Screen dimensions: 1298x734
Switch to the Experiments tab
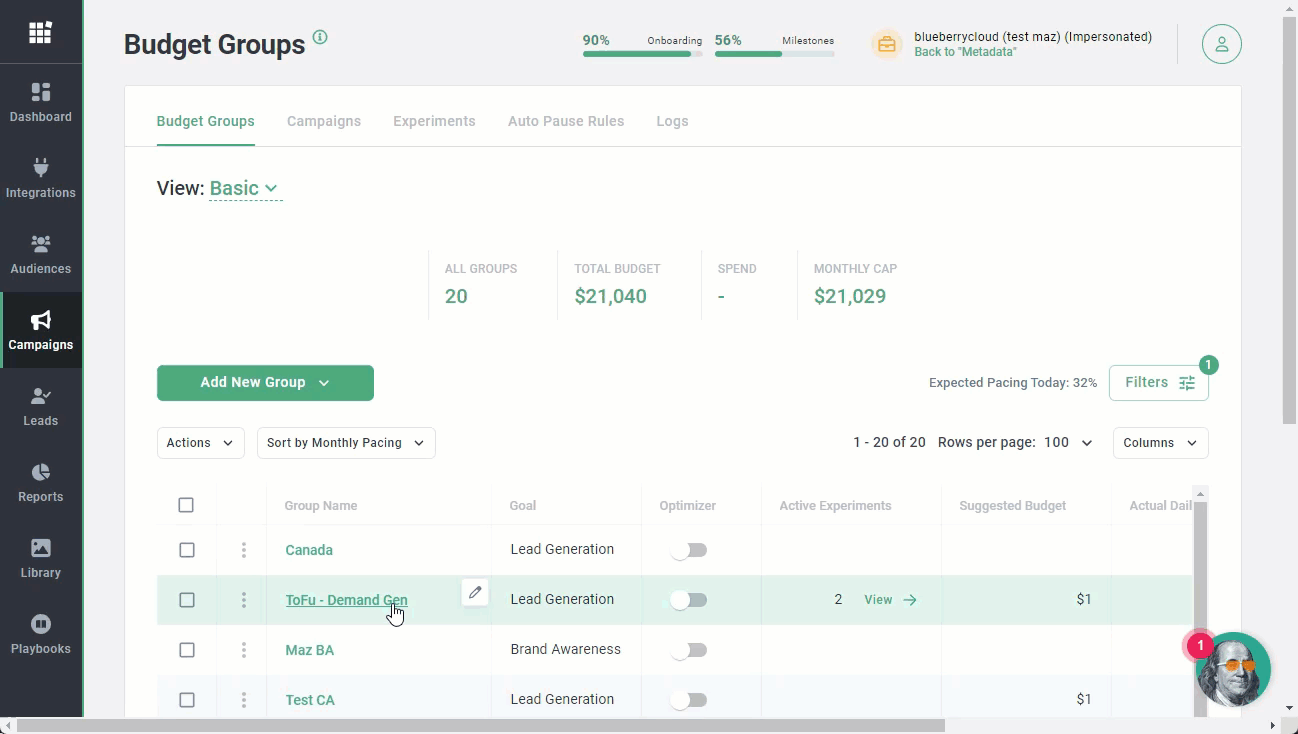click(x=434, y=120)
